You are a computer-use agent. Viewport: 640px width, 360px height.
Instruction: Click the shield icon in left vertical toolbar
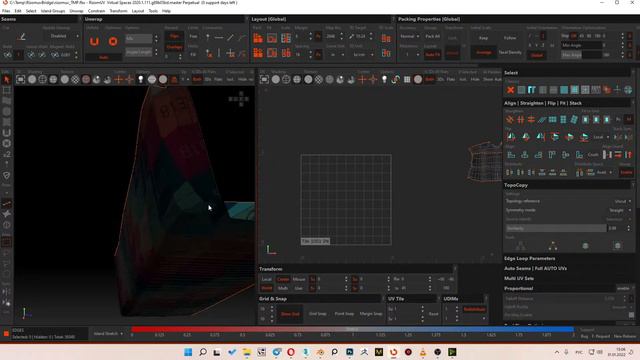click(x=6, y=176)
